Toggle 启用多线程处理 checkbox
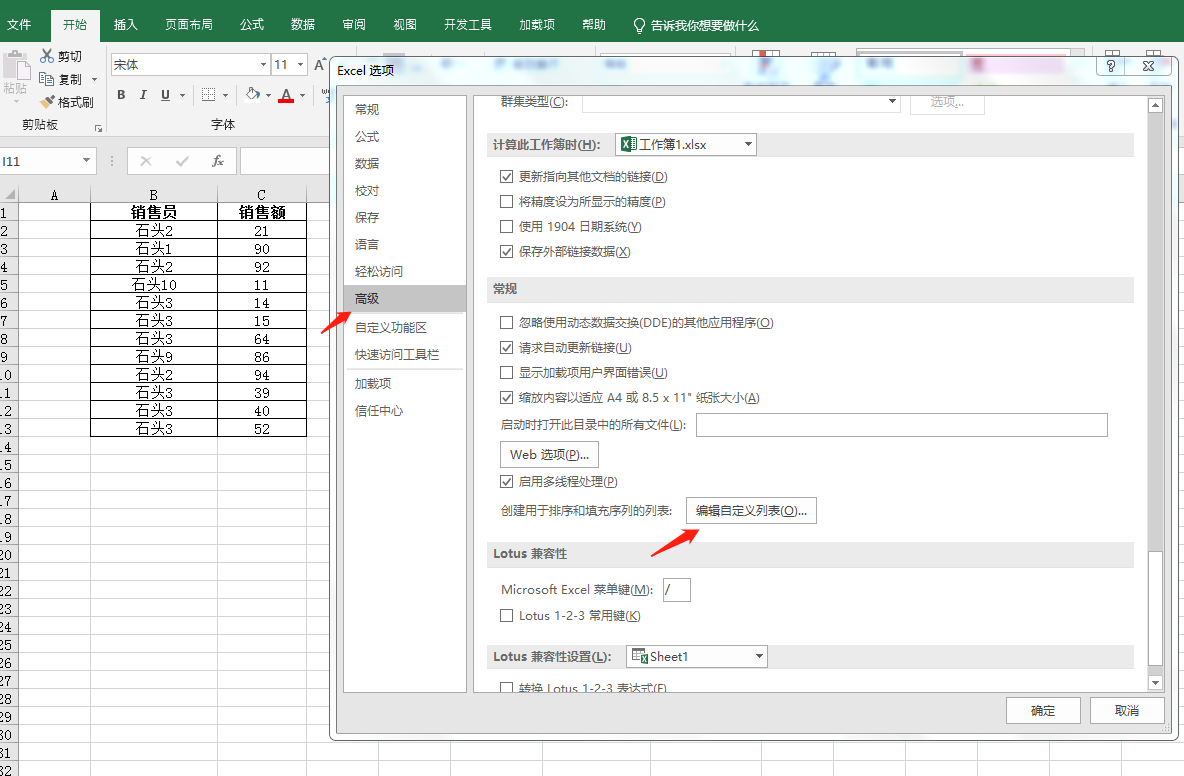Image resolution: width=1184 pixels, height=776 pixels. (507, 482)
